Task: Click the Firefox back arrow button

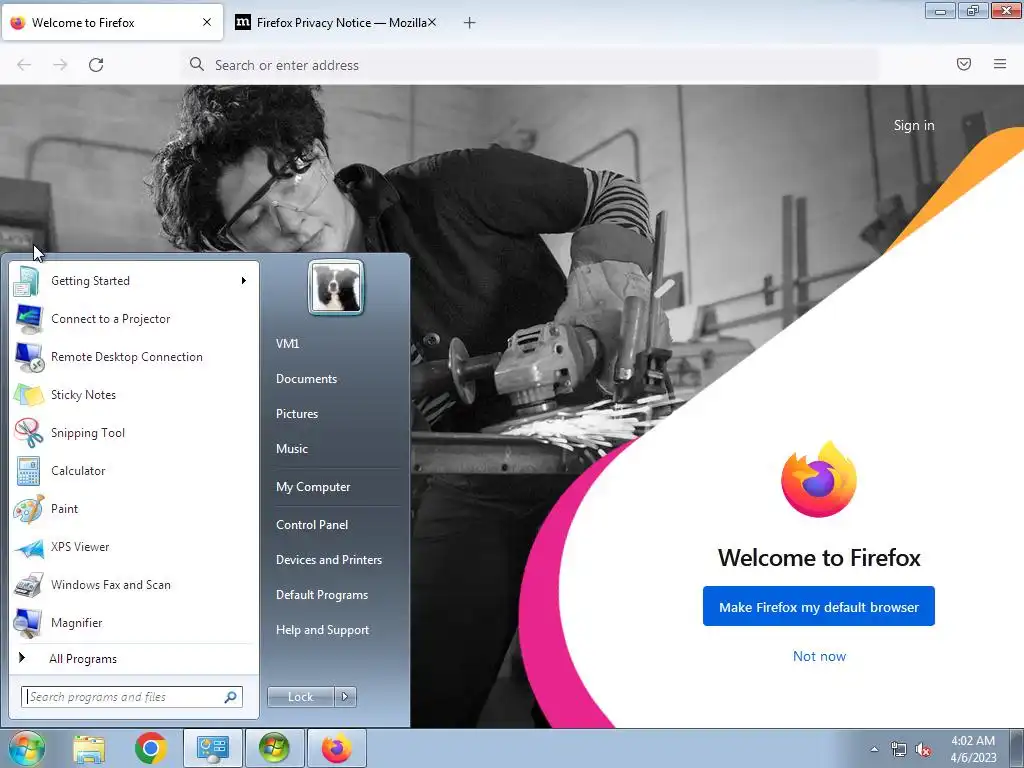Action: pyautogui.click(x=24, y=65)
